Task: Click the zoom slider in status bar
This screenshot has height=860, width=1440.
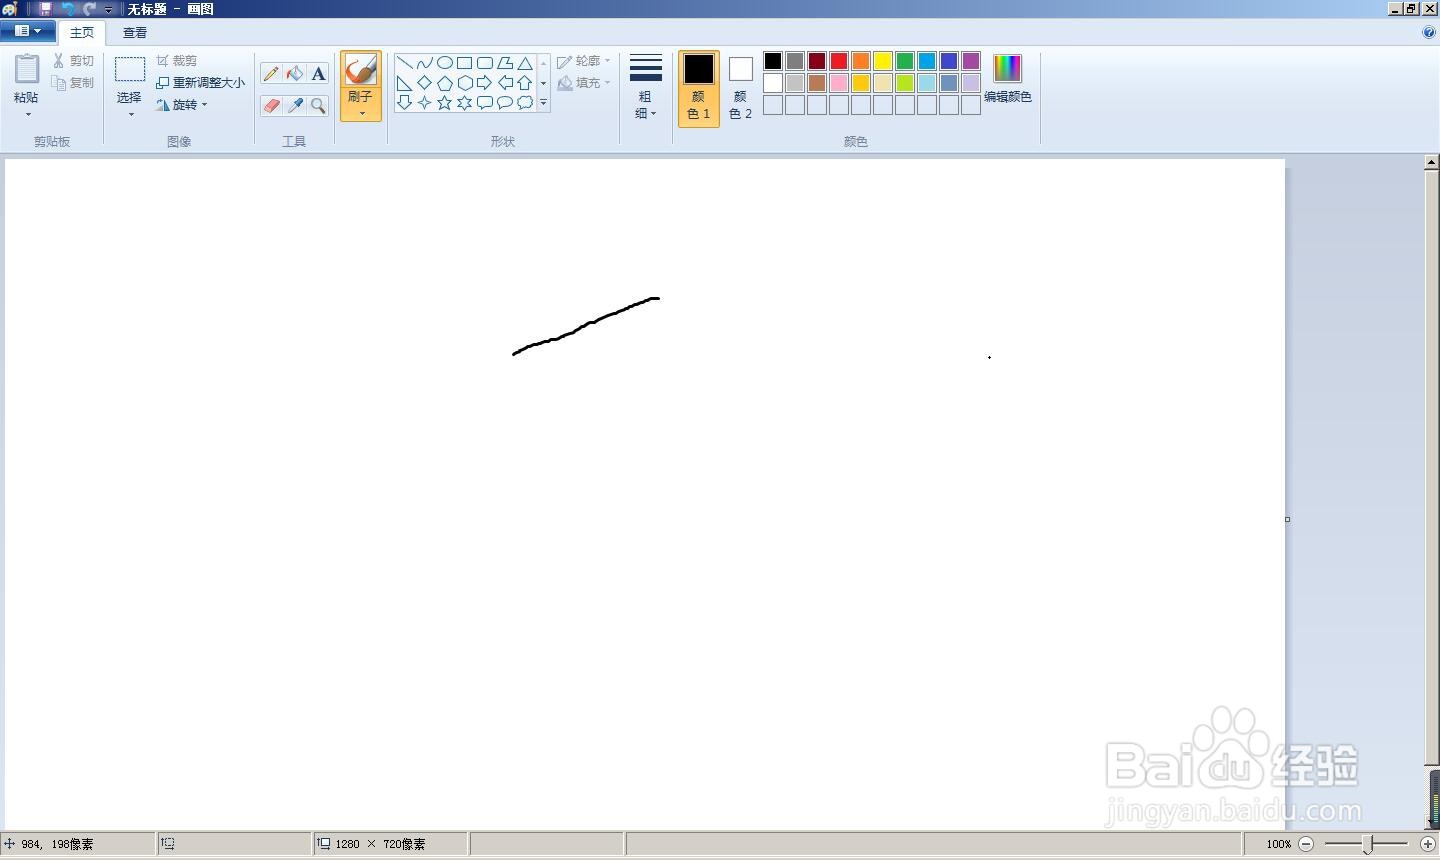Action: (x=1367, y=844)
